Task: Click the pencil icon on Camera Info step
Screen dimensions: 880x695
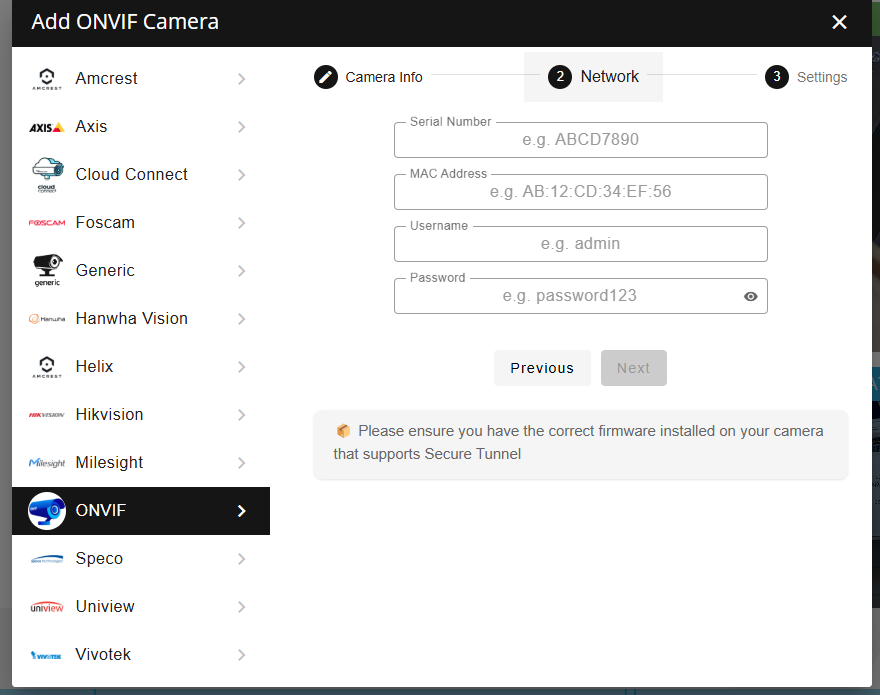Action: 325,76
